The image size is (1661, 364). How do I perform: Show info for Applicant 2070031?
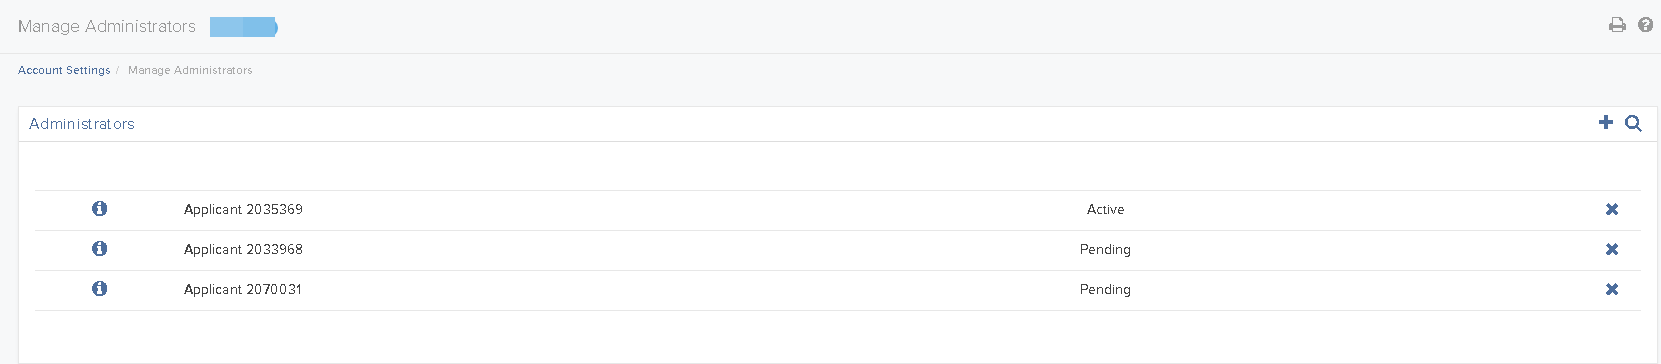pyautogui.click(x=99, y=289)
